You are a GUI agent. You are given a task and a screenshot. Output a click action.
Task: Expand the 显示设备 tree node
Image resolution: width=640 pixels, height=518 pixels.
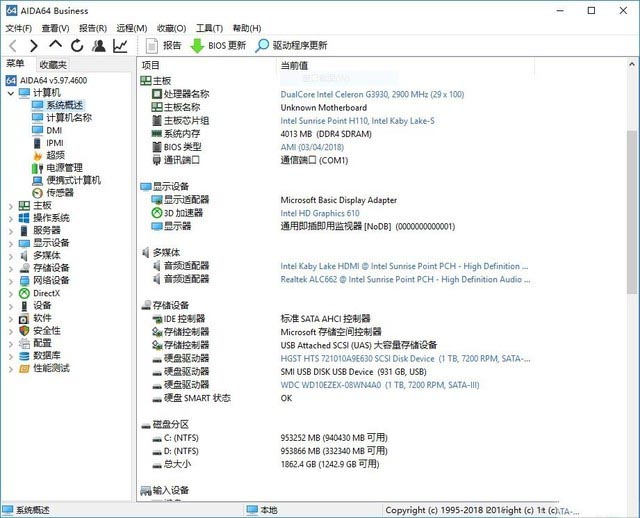(x=11, y=244)
